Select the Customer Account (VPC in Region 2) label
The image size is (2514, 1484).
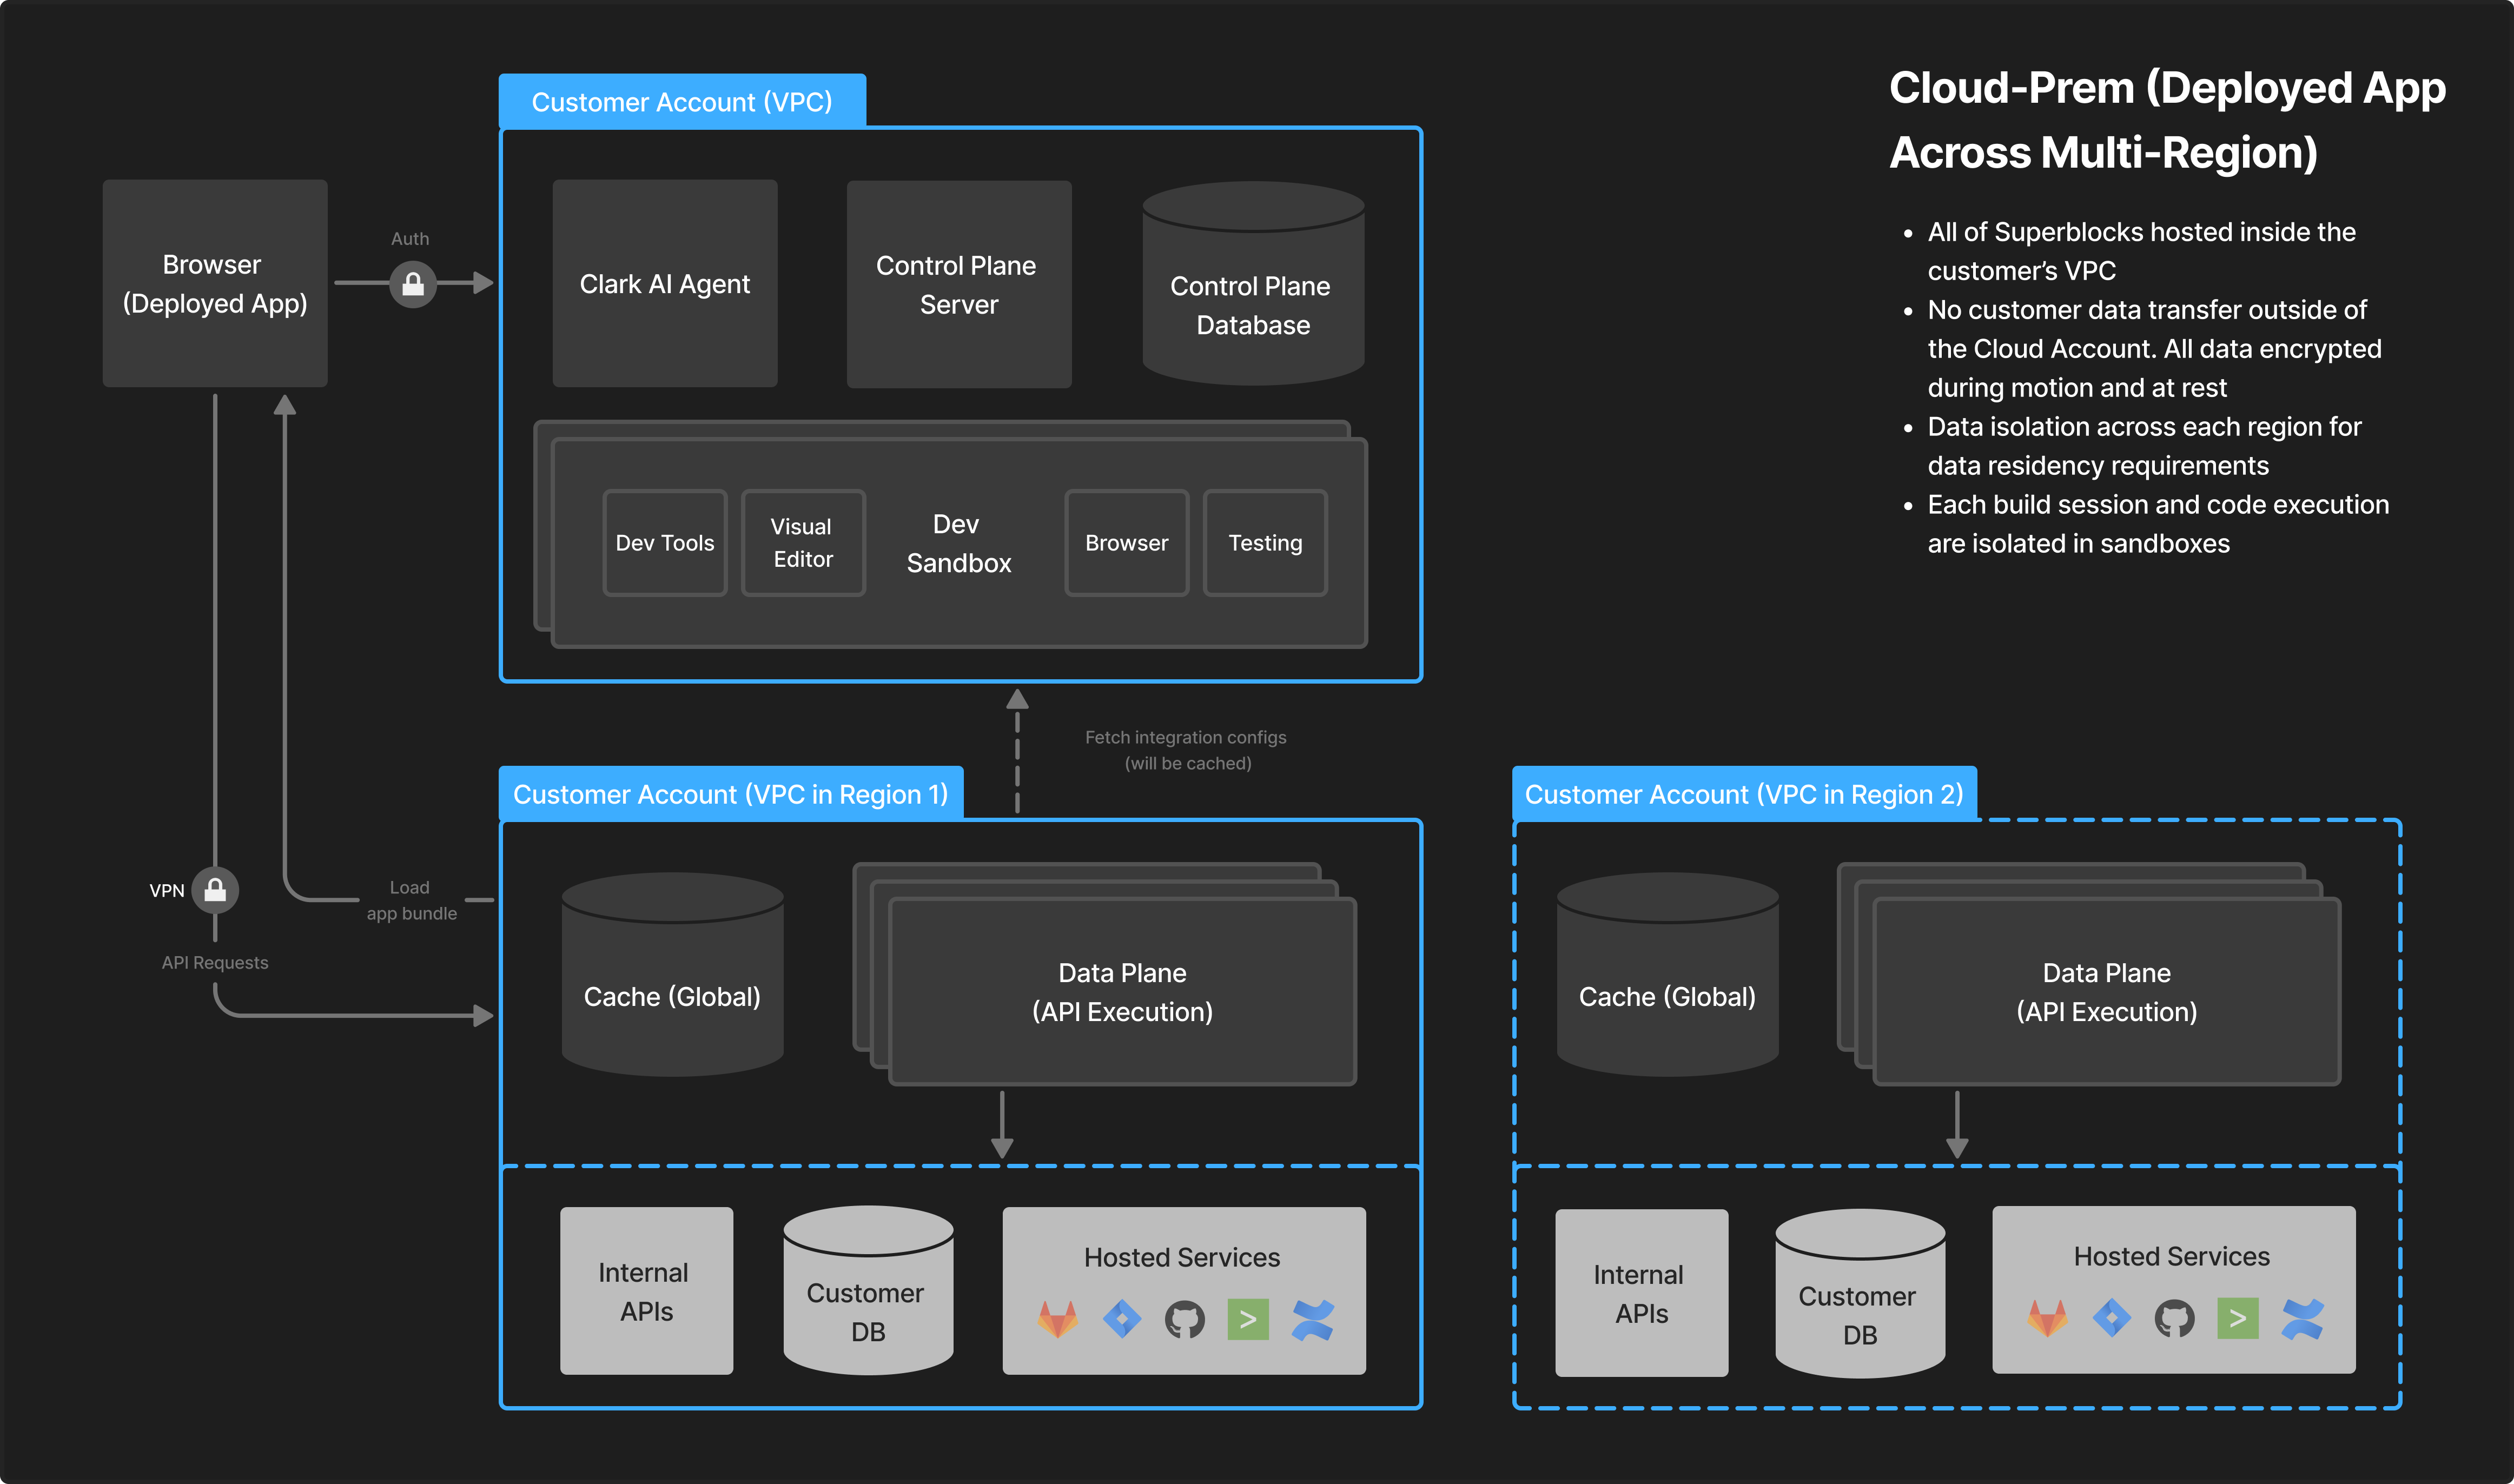pos(1743,794)
